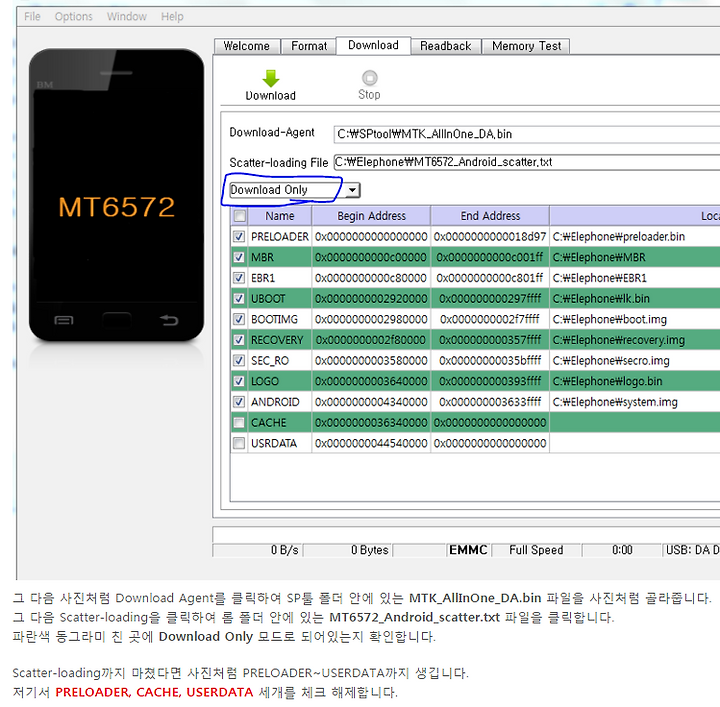Open the Help menu
Viewport: 720px width, 707px height.
(172, 17)
